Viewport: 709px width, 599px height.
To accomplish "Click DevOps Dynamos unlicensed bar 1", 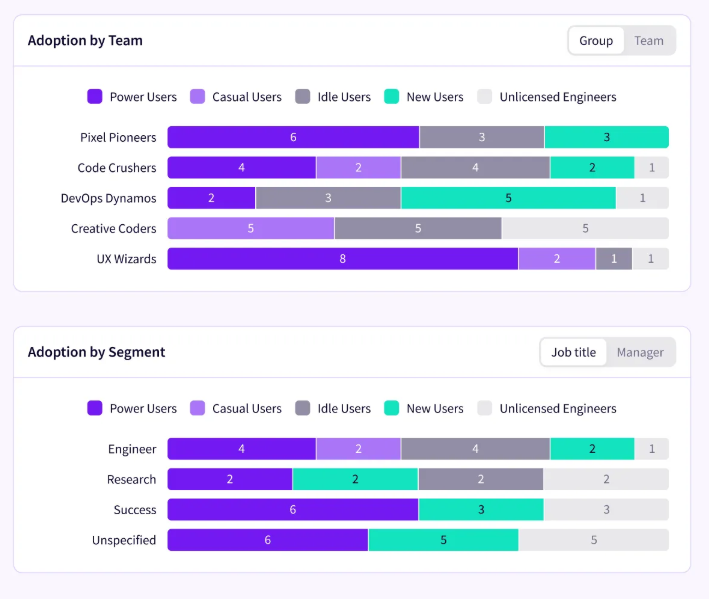I will tap(643, 198).
